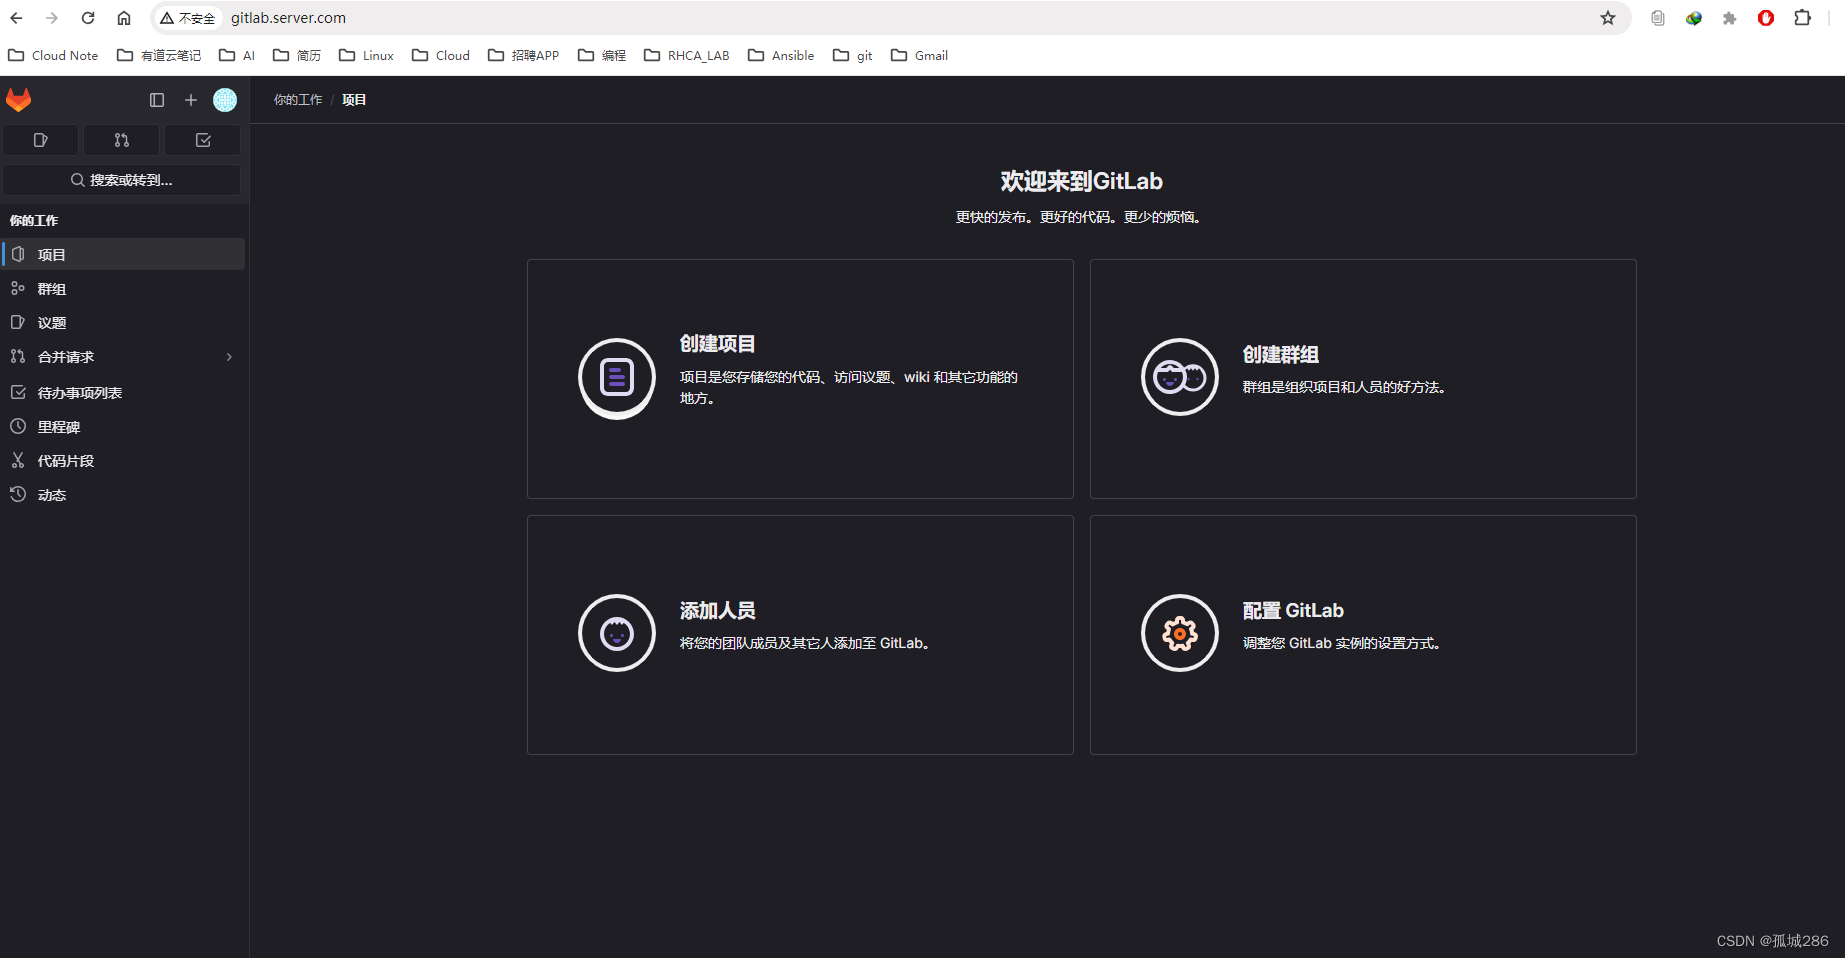Bookmark this page with star icon

(x=1608, y=18)
